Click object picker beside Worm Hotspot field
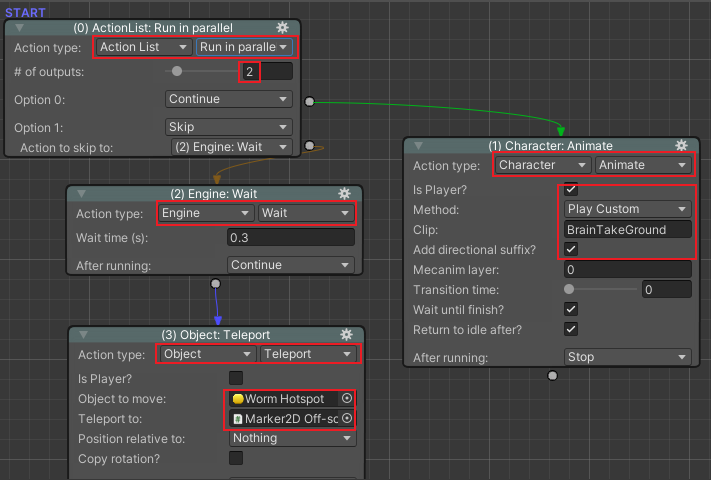Image resolution: width=711 pixels, height=480 pixels. [x=347, y=398]
